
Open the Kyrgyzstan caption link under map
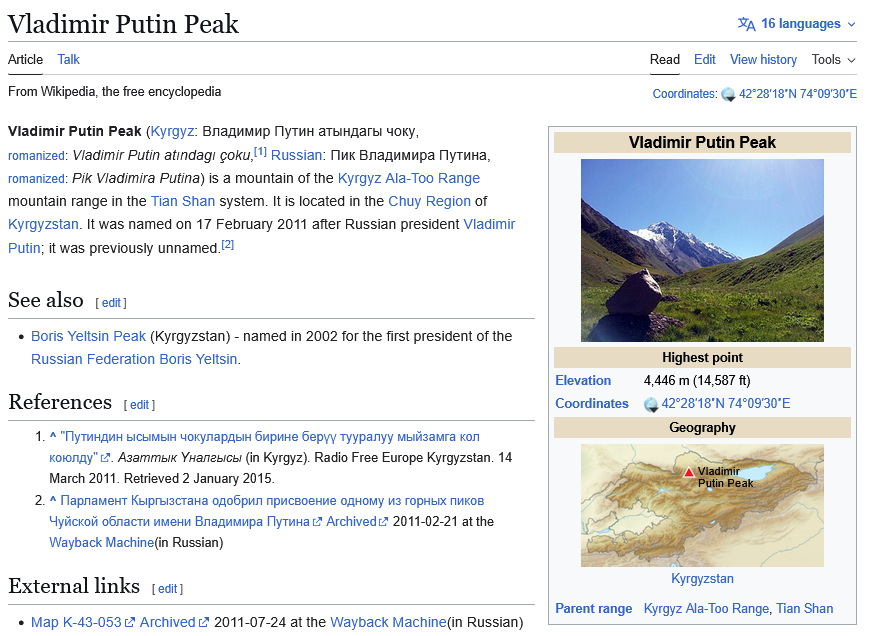pyautogui.click(x=702, y=579)
